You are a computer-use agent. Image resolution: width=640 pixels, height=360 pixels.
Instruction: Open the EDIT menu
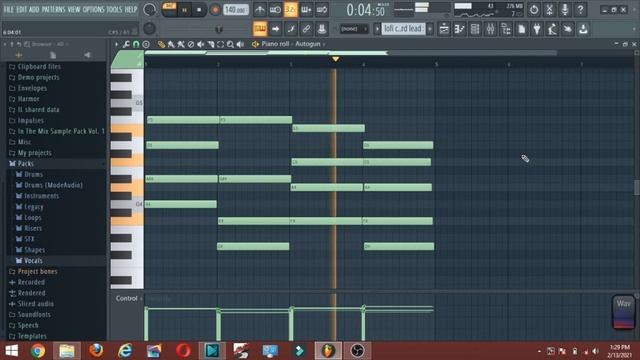[21, 9]
